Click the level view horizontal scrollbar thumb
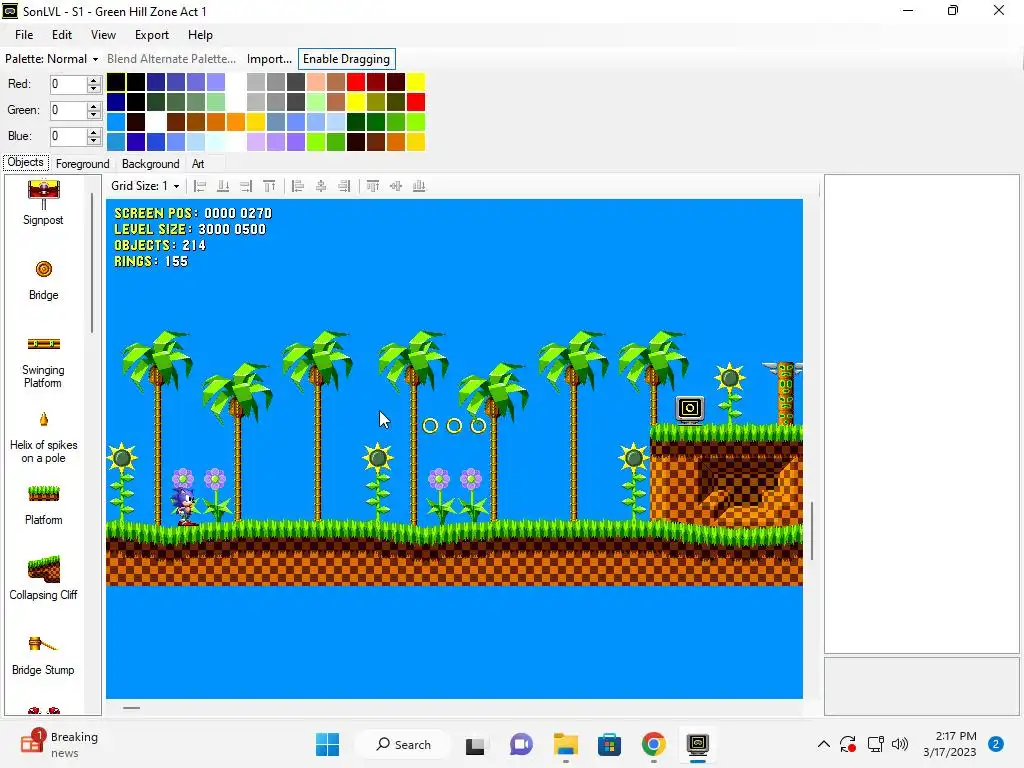The width and height of the screenshot is (1024, 768). coord(131,707)
